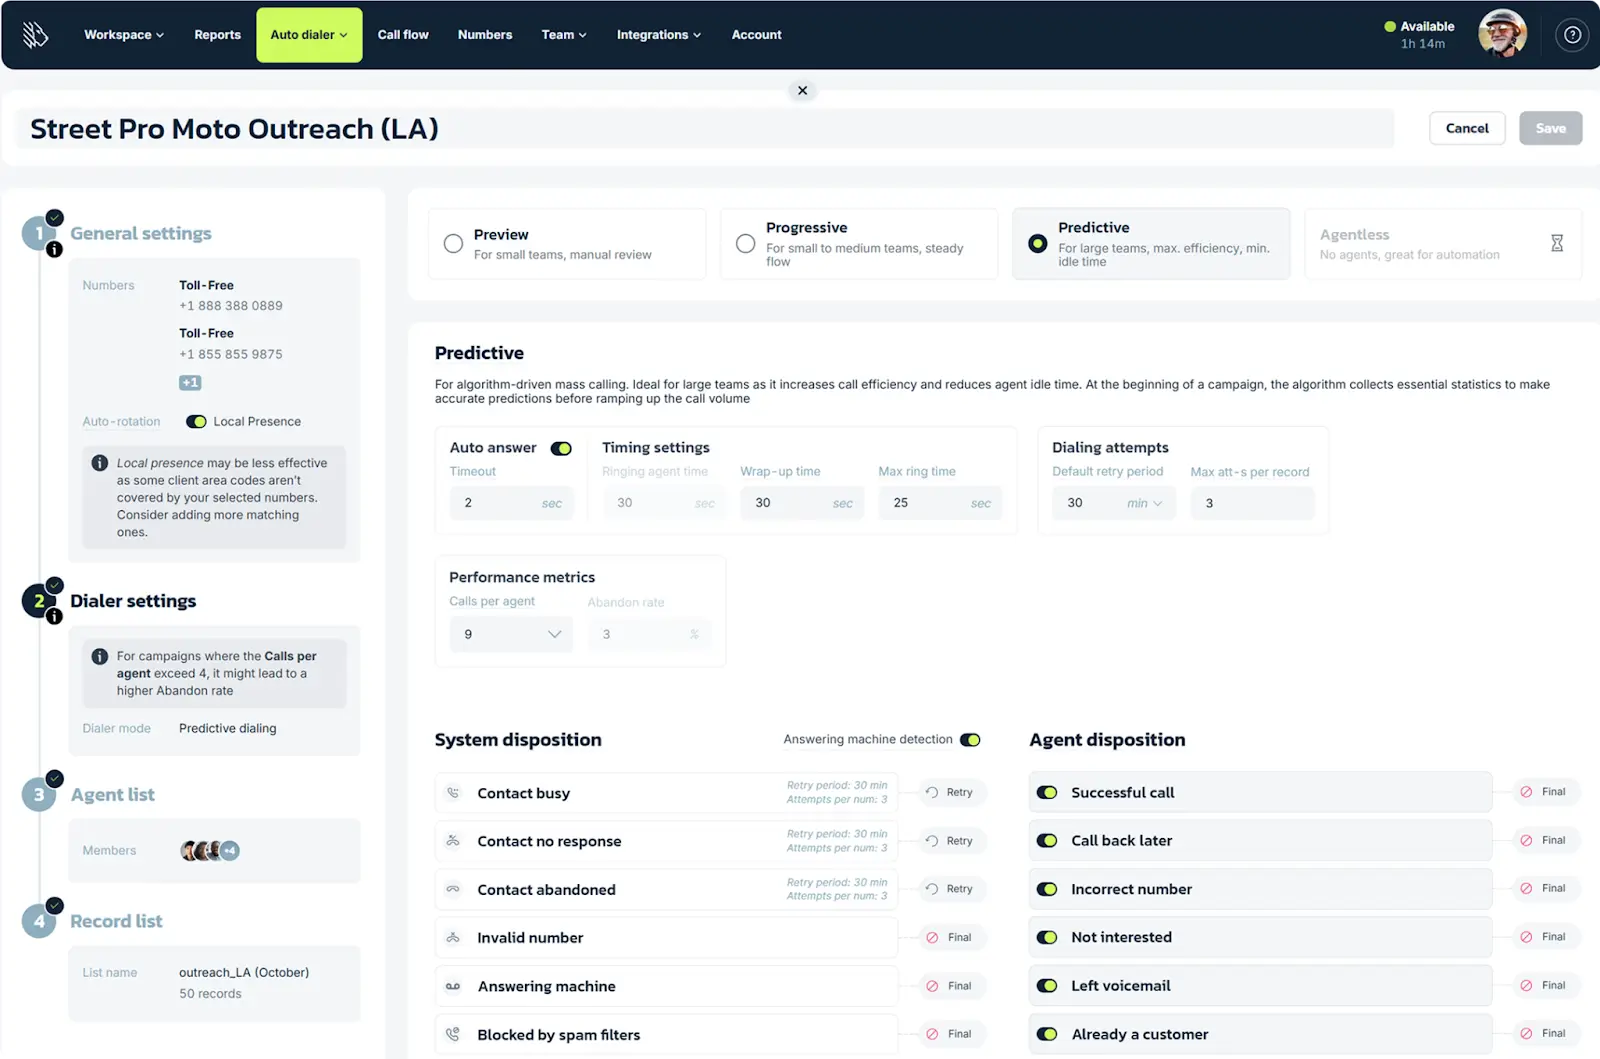Click the Final icon next to Invalid number
Viewport: 1600px width, 1059px height.
point(932,937)
